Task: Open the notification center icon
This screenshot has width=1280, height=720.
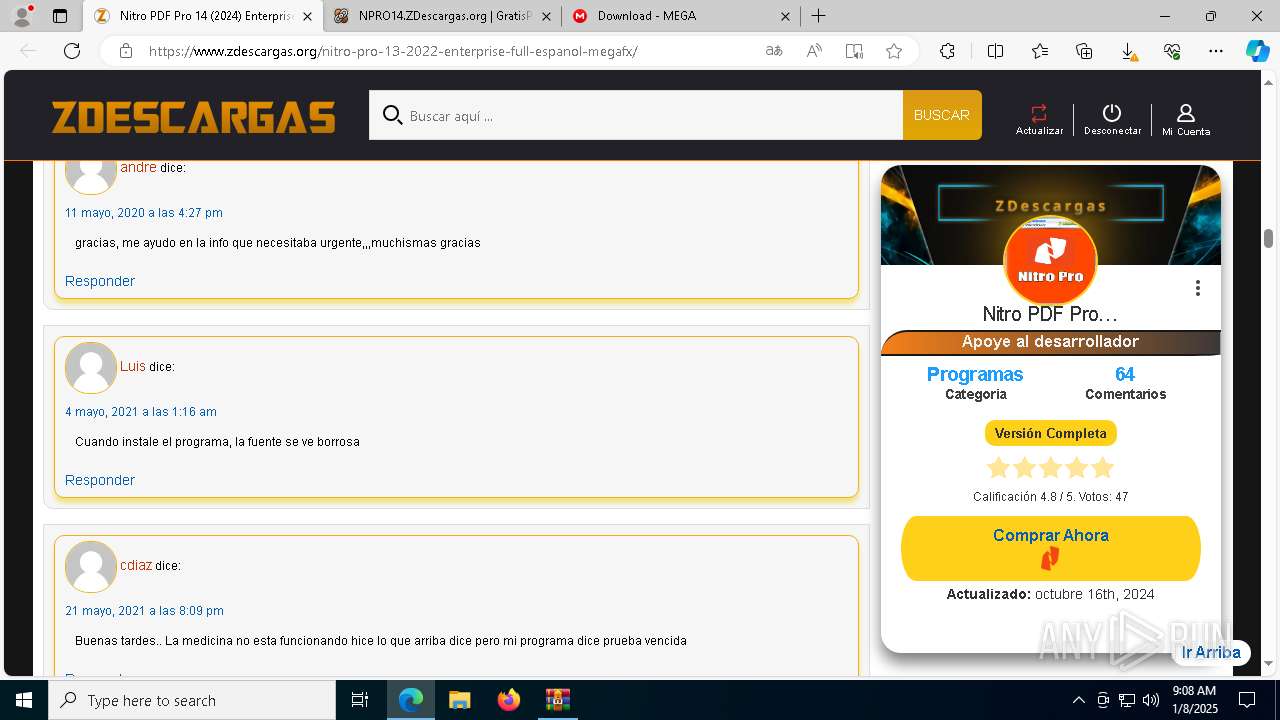Action: pyautogui.click(x=1247, y=700)
